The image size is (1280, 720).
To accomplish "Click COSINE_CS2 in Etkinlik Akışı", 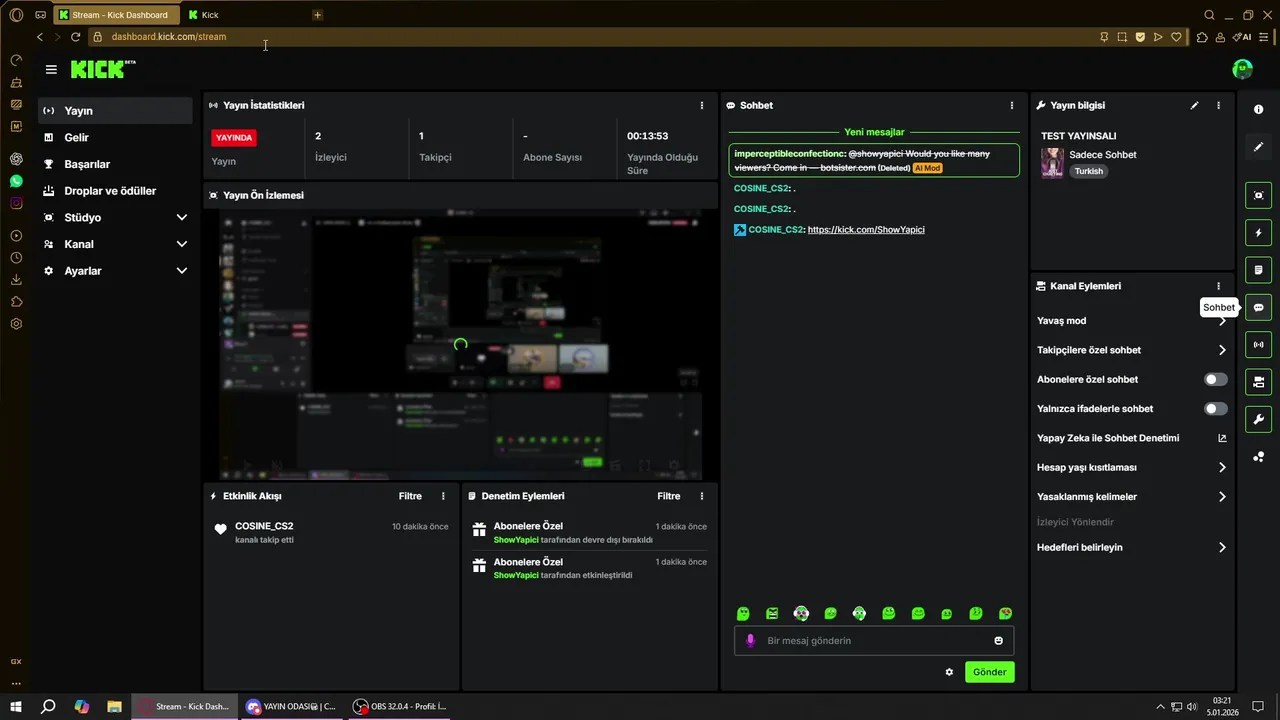I will (264, 526).
